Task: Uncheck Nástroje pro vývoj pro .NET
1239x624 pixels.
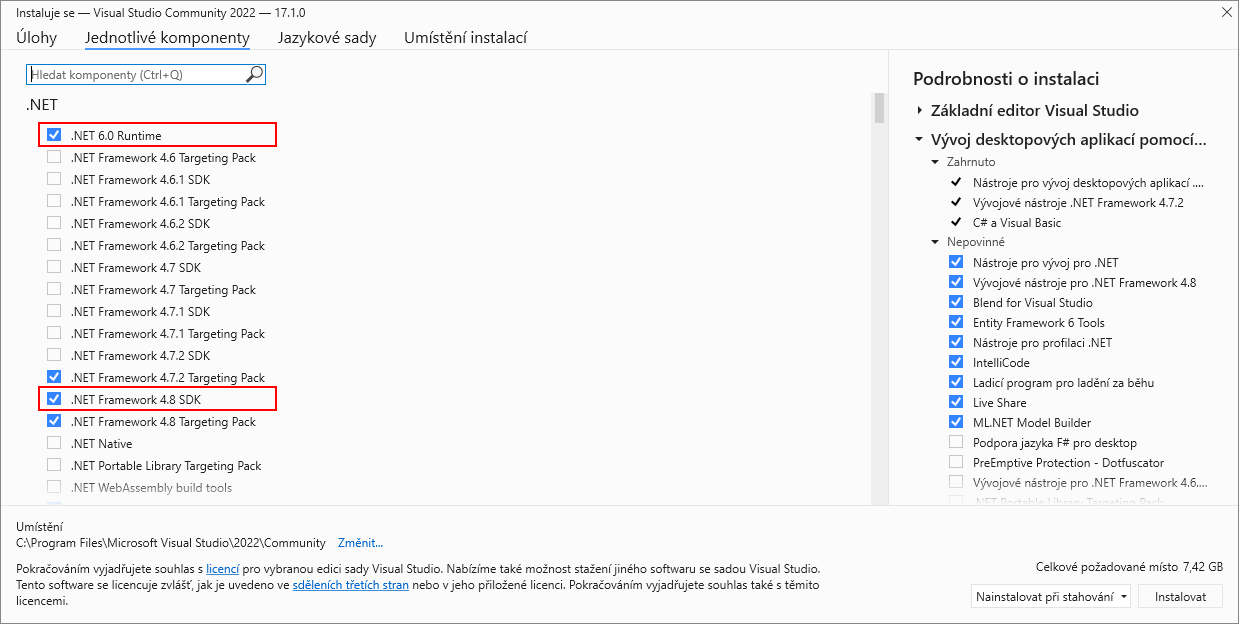Action: click(x=956, y=262)
